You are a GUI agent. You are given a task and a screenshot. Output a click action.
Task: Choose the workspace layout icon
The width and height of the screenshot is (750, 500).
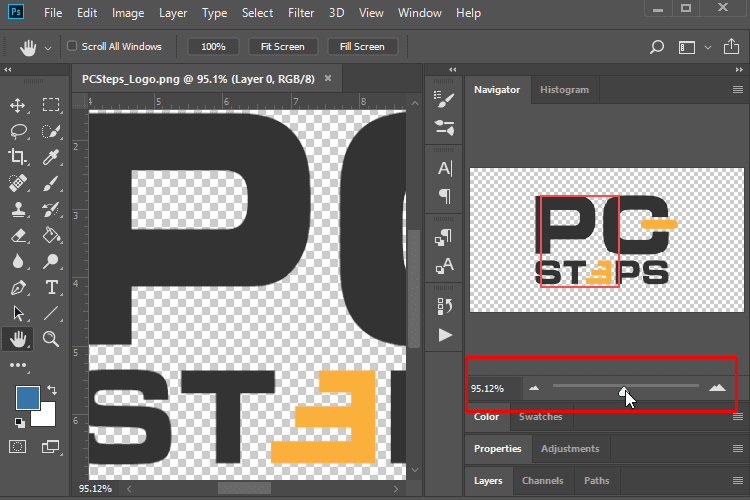(687, 47)
